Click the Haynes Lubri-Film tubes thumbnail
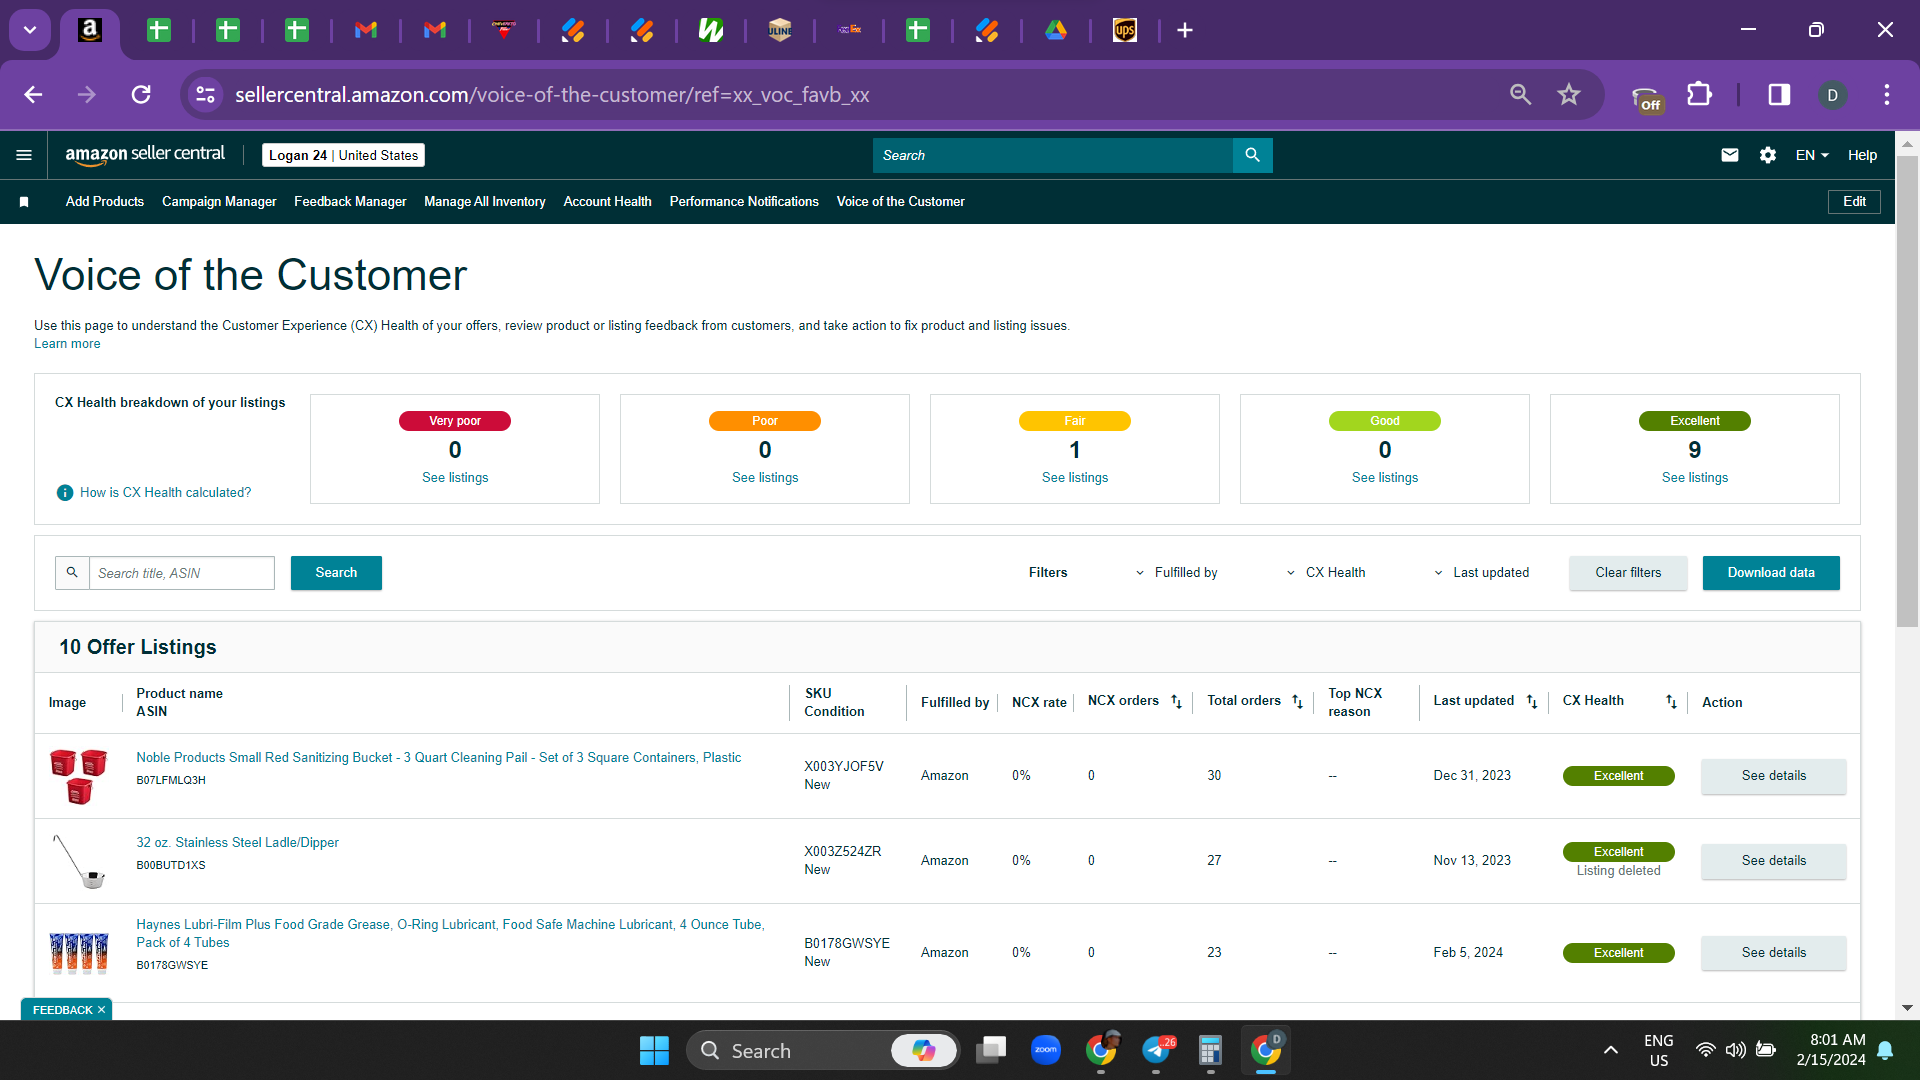 (79, 953)
